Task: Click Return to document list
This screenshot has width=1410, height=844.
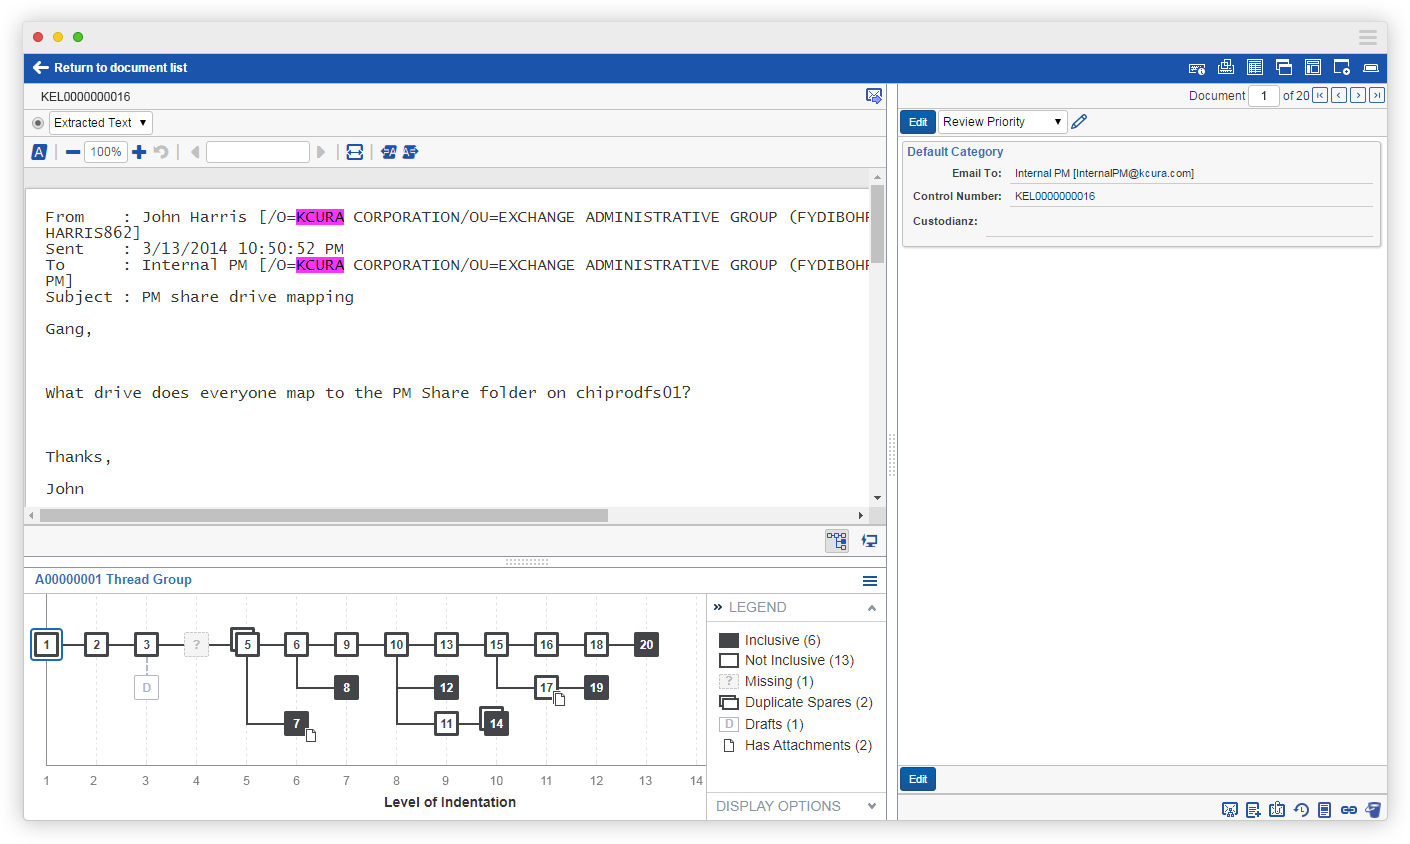Action: [110, 68]
